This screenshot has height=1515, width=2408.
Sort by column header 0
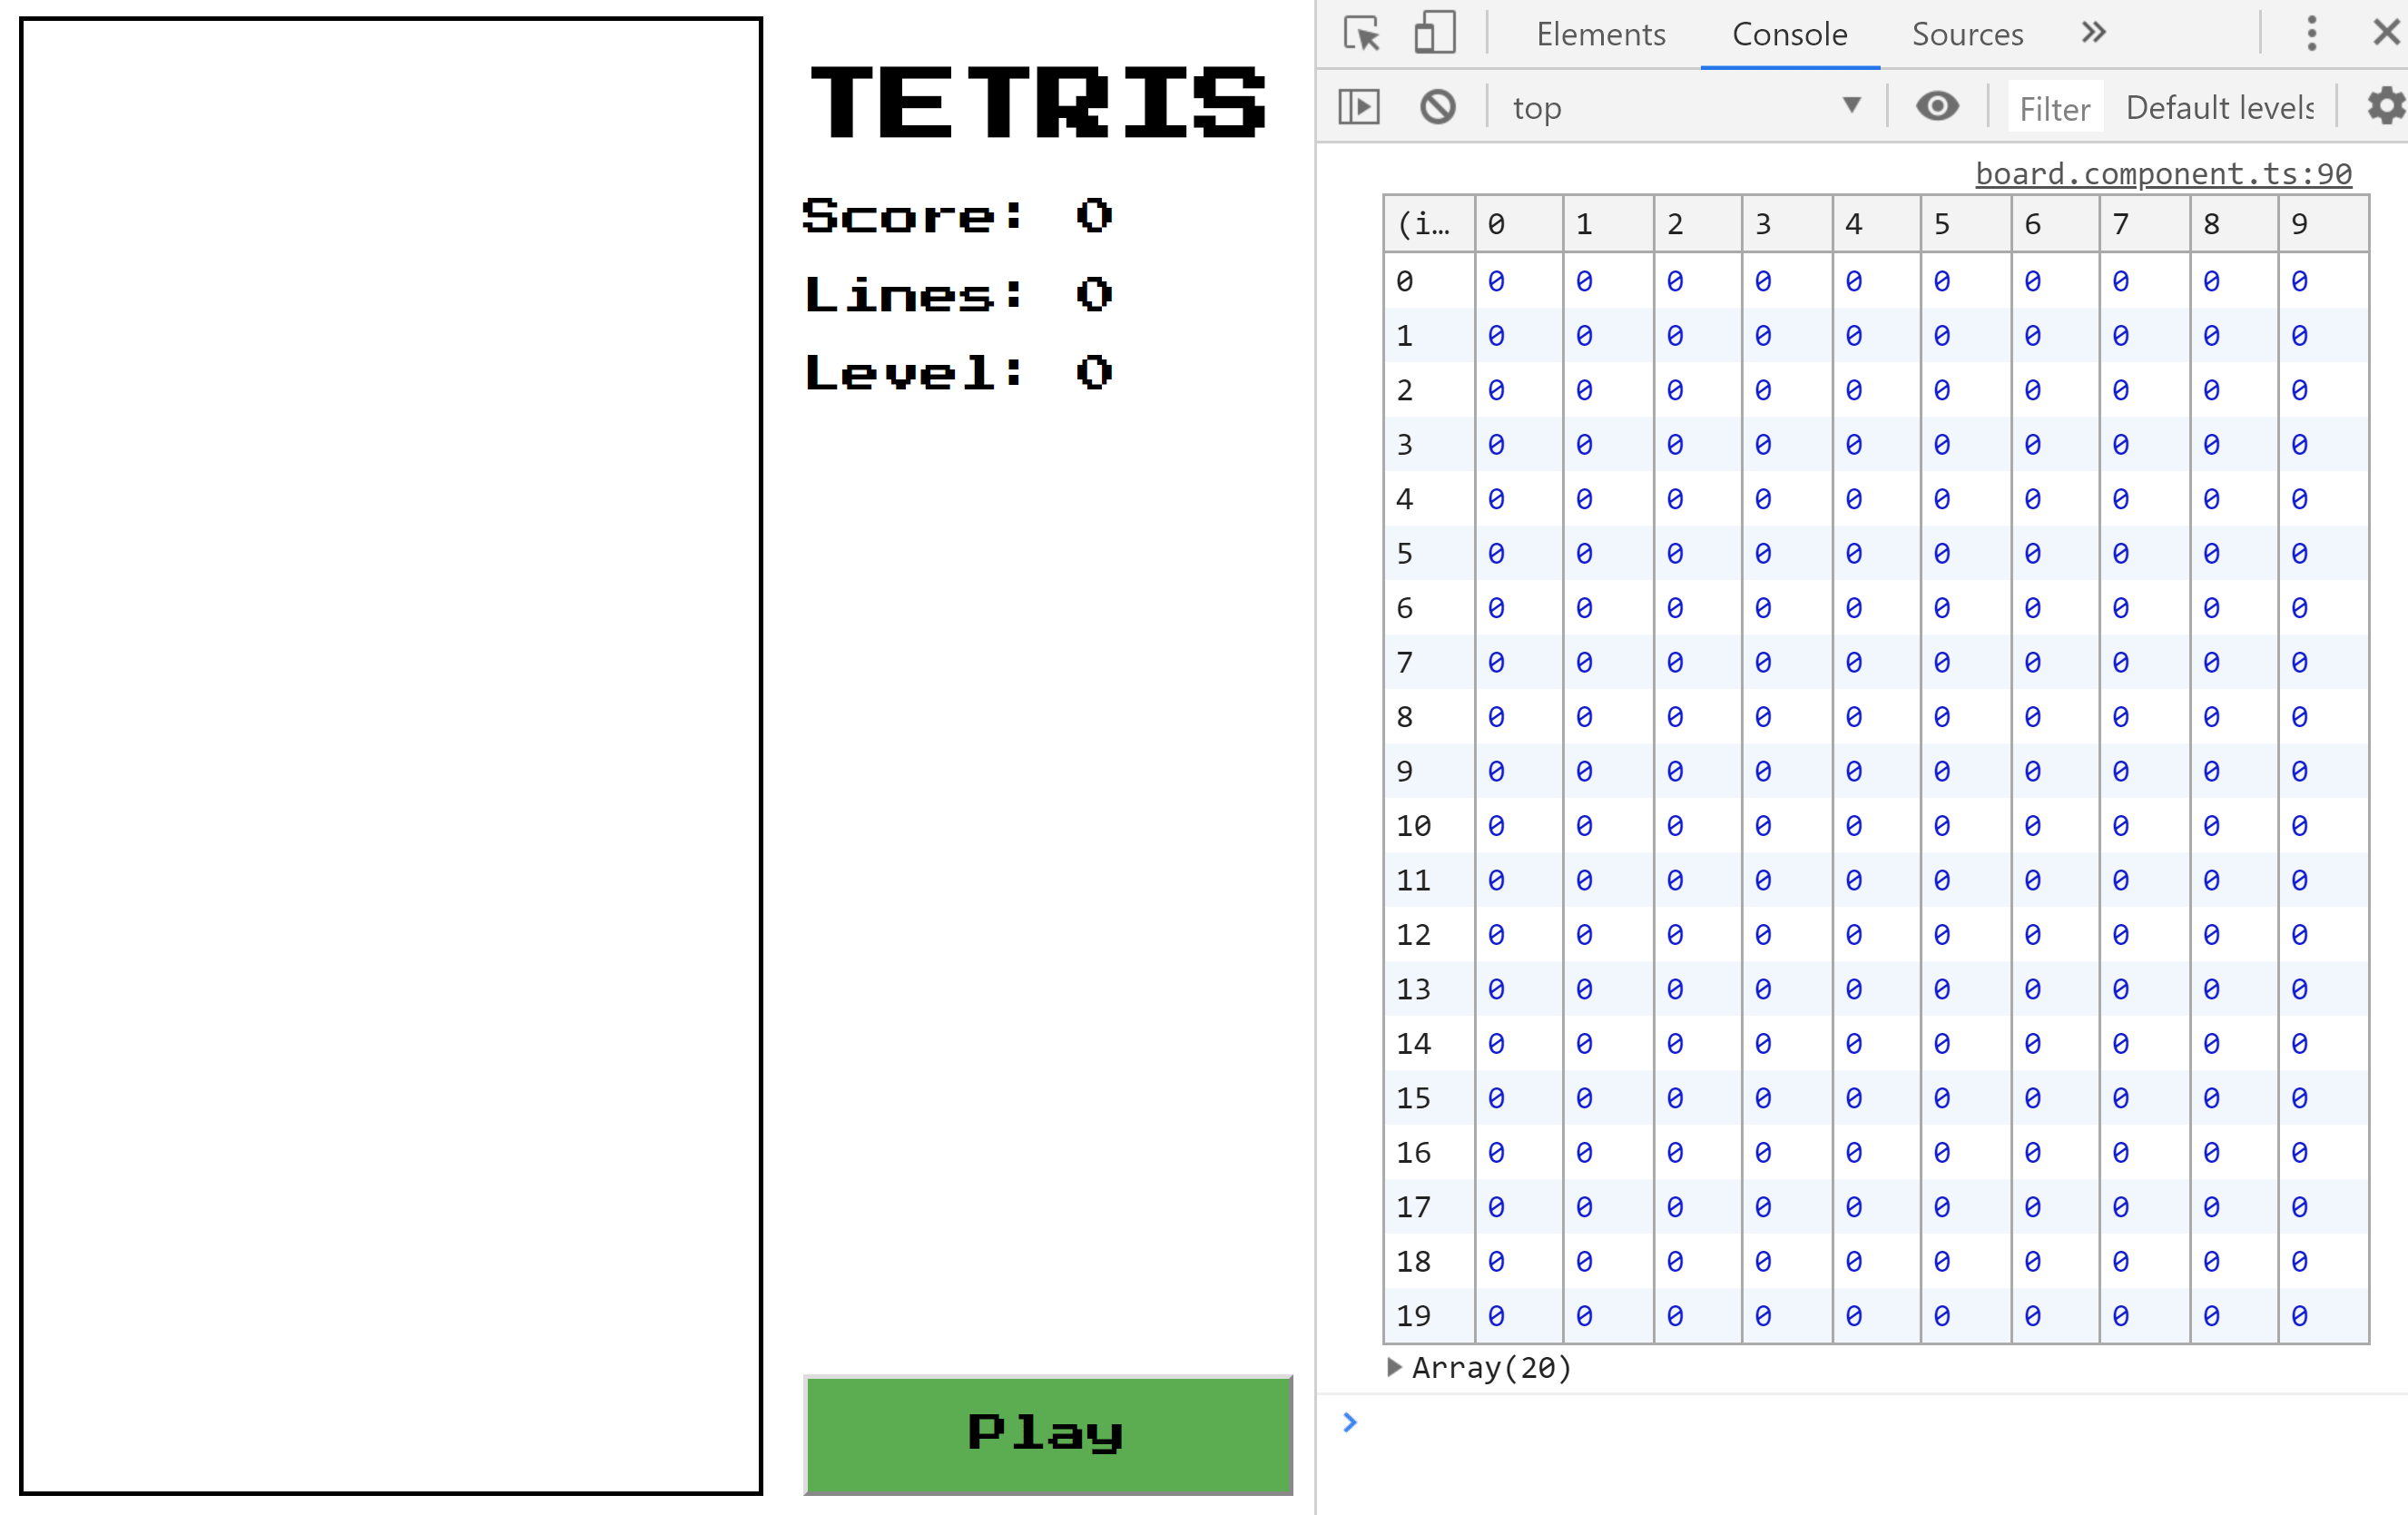click(x=1518, y=224)
